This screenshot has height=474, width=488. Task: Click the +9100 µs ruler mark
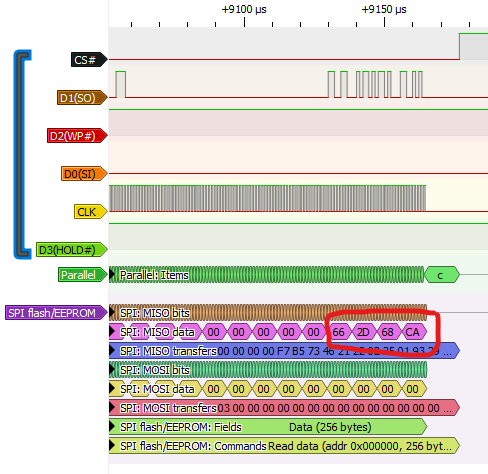coord(244,9)
